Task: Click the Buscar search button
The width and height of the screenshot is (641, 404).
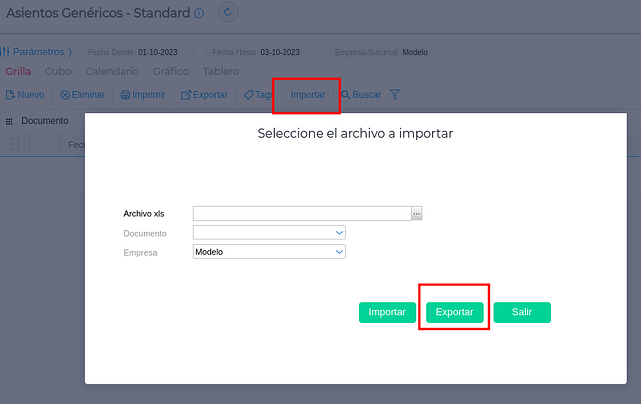Action: (x=361, y=95)
